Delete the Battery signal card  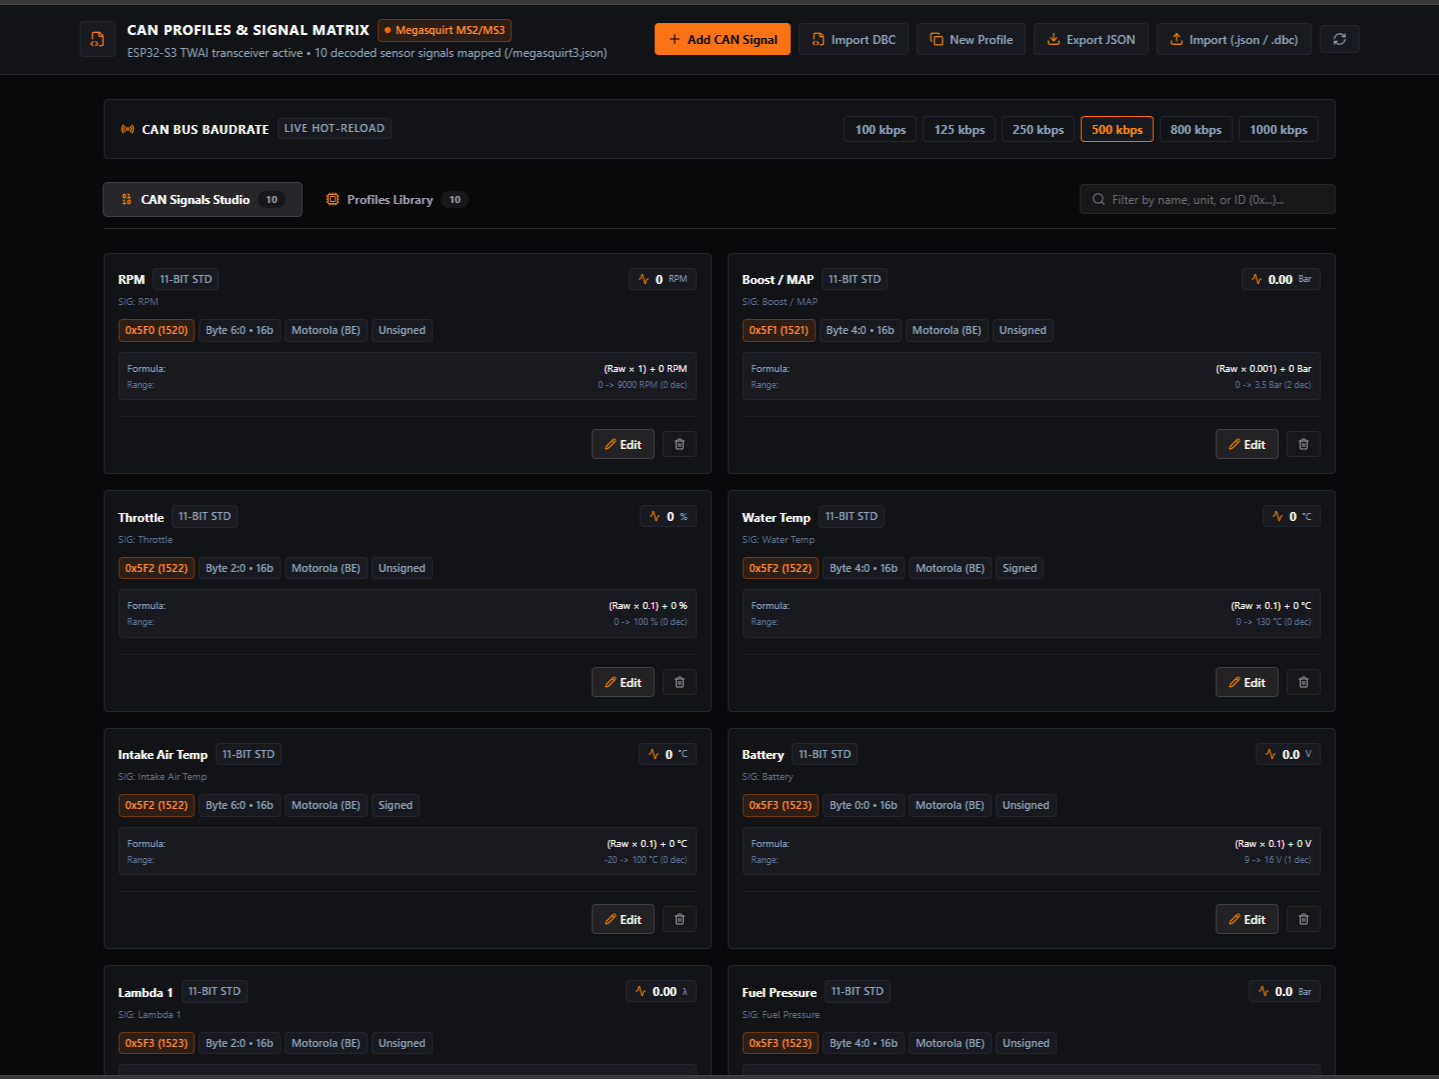(1303, 919)
